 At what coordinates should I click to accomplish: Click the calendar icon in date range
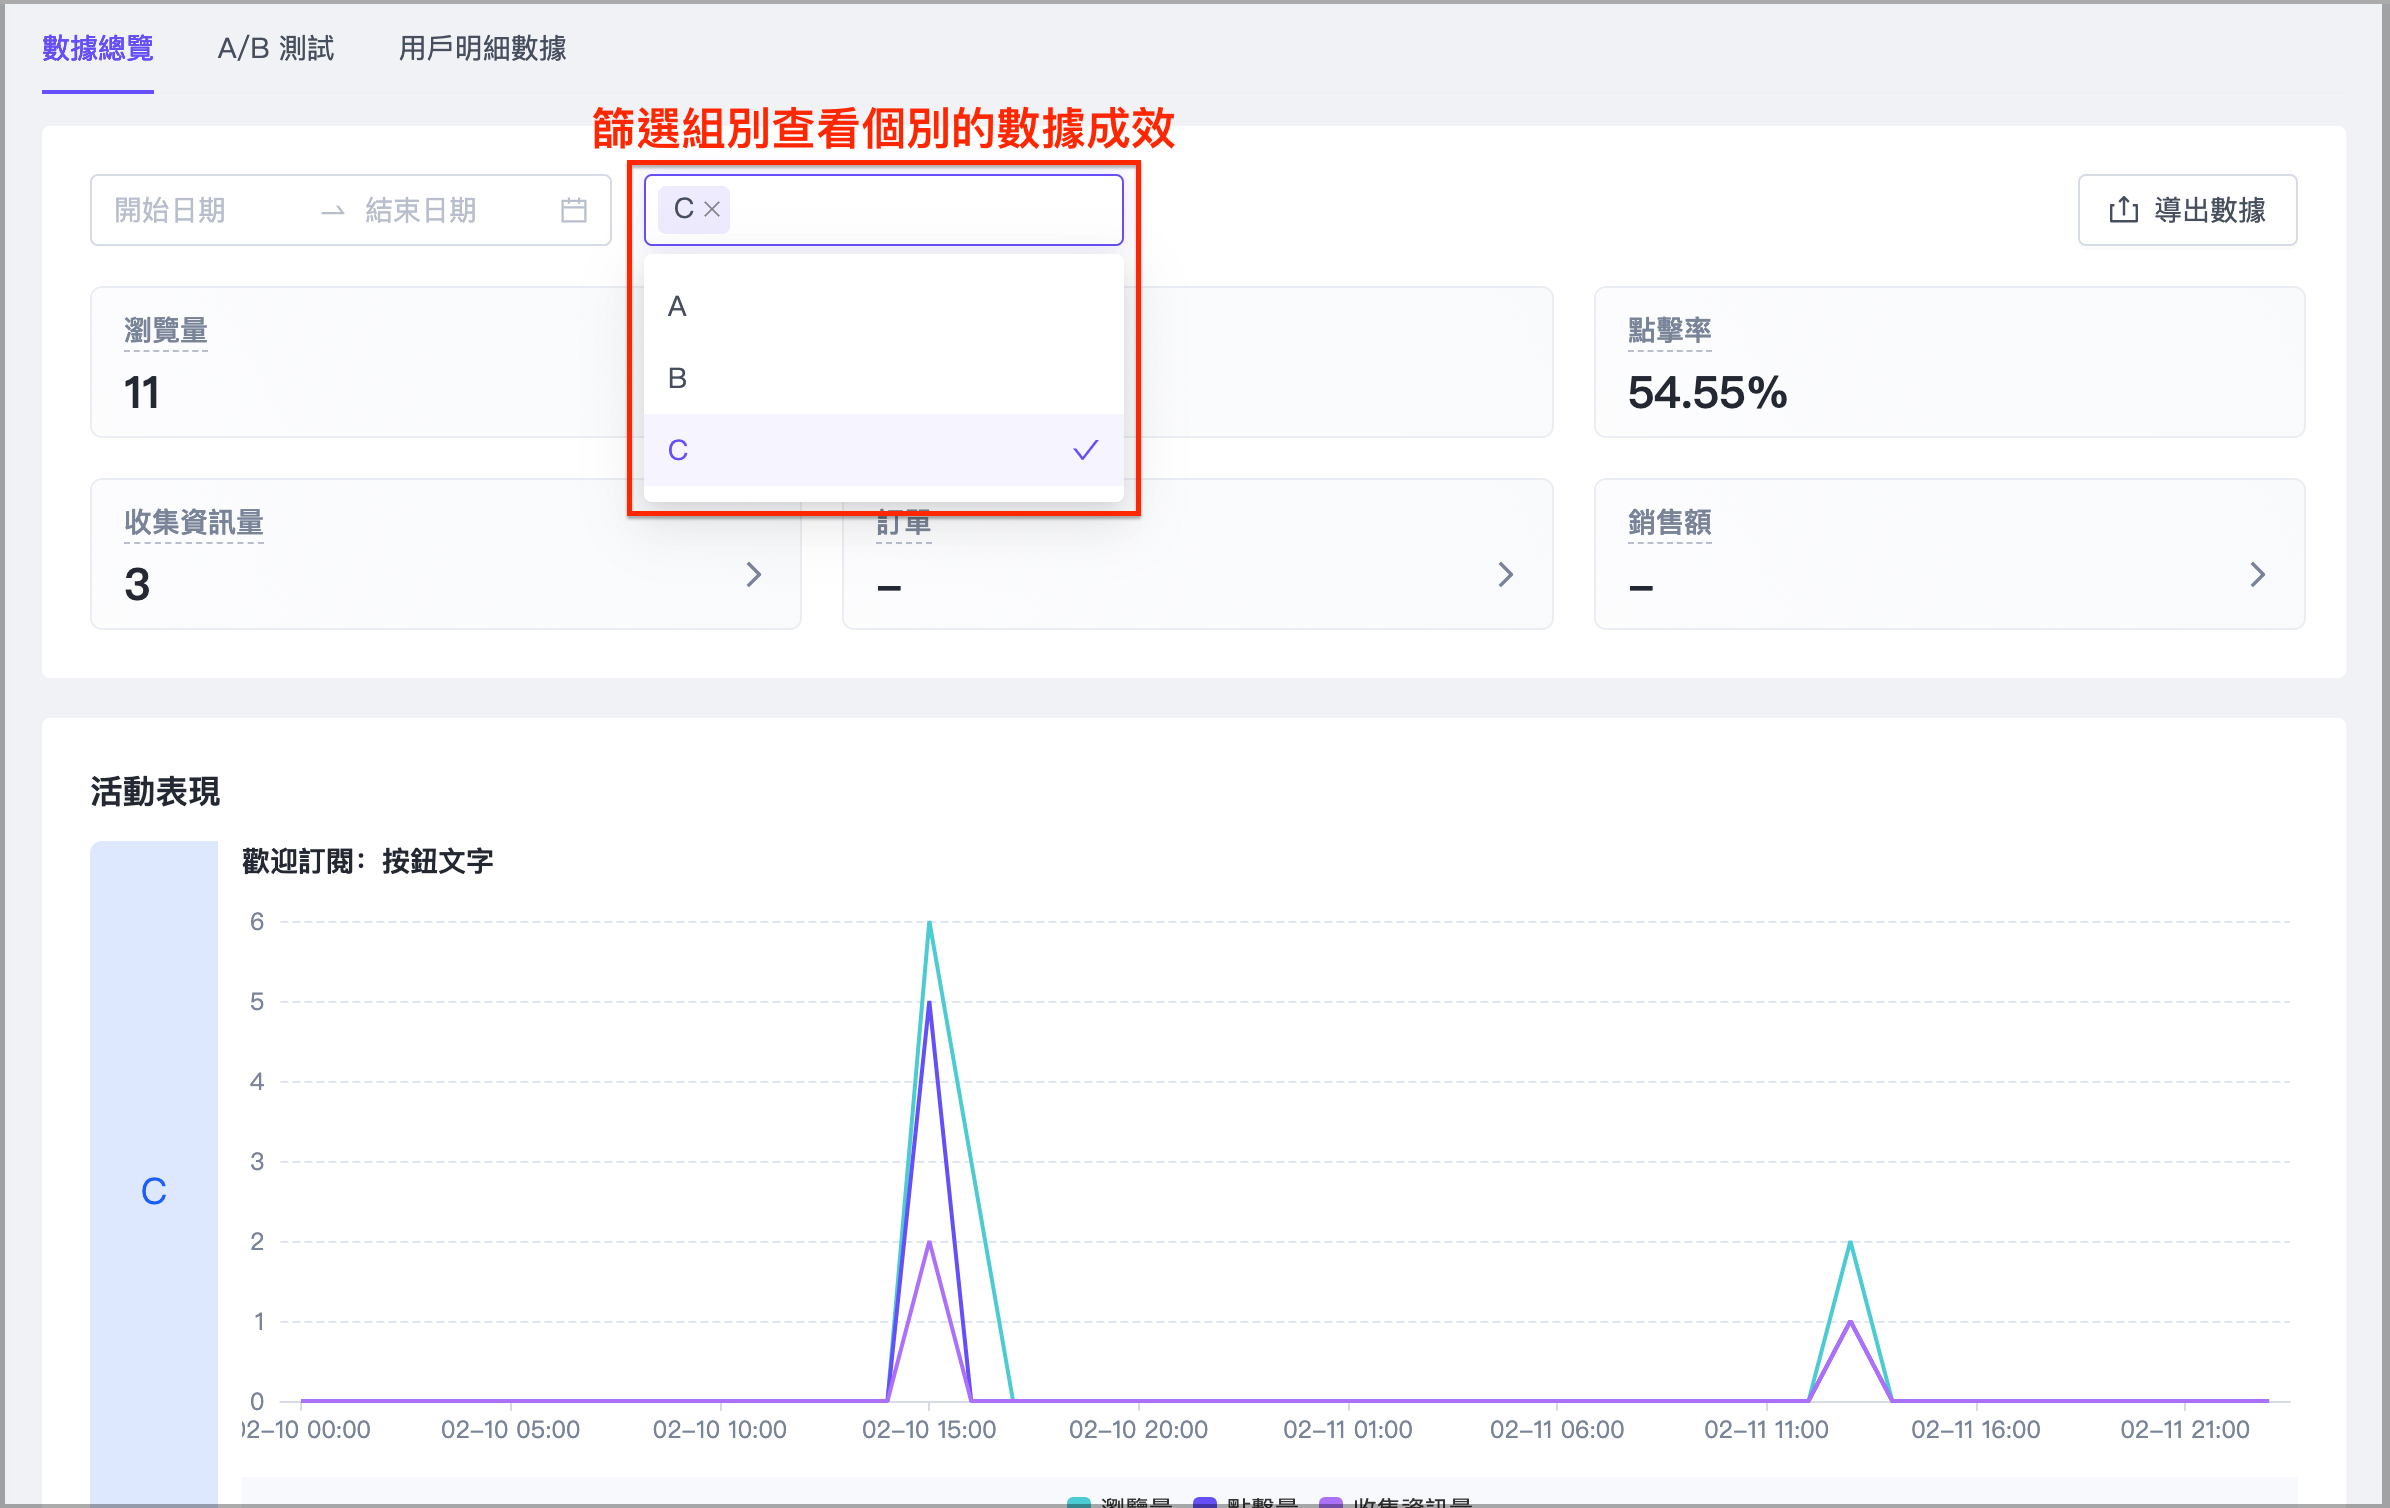pyautogui.click(x=573, y=210)
